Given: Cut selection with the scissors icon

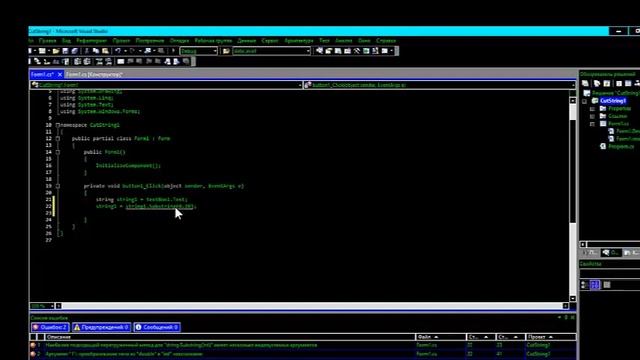Looking at the screenshot, I should click(87, 51).
